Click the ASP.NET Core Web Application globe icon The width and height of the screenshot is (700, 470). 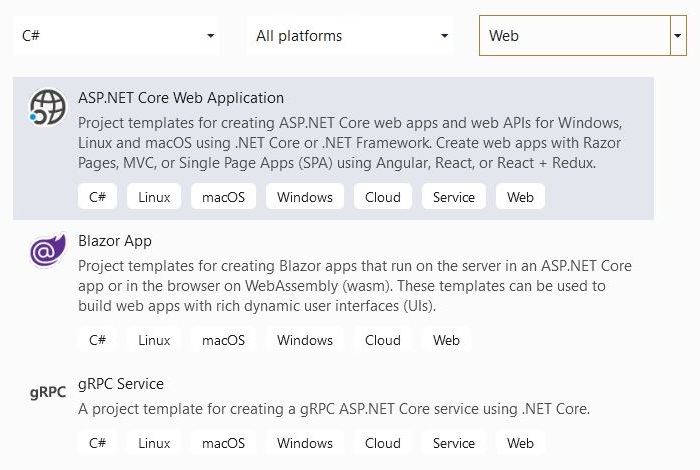point(47,107)
